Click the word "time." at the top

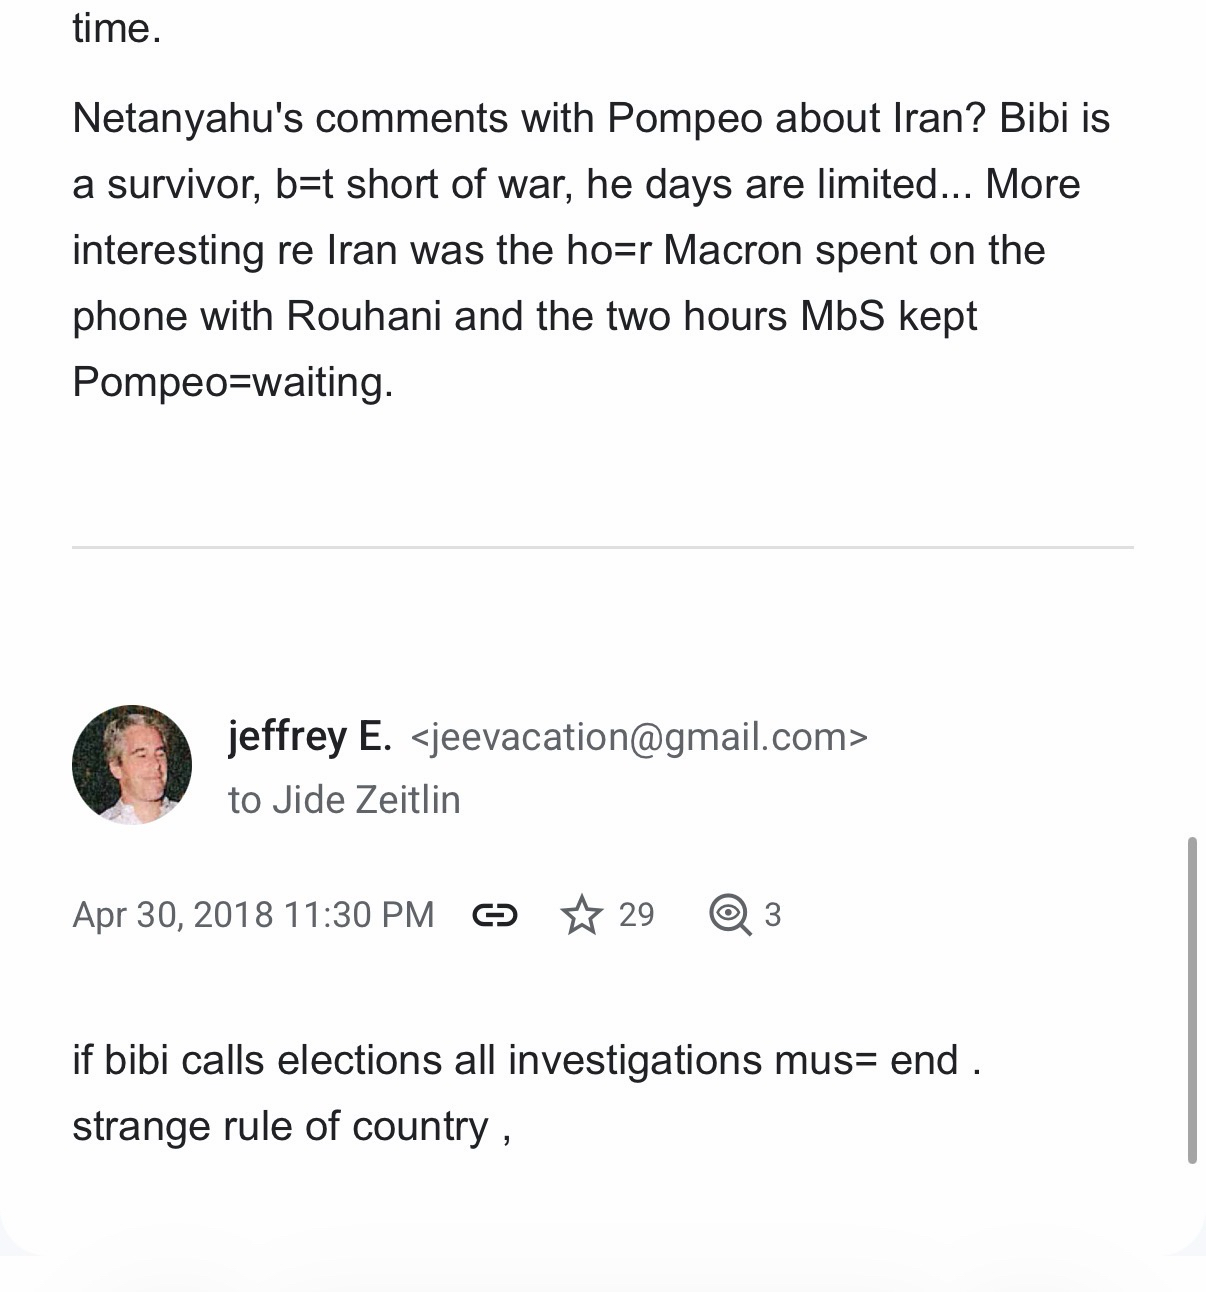[116, 28]
